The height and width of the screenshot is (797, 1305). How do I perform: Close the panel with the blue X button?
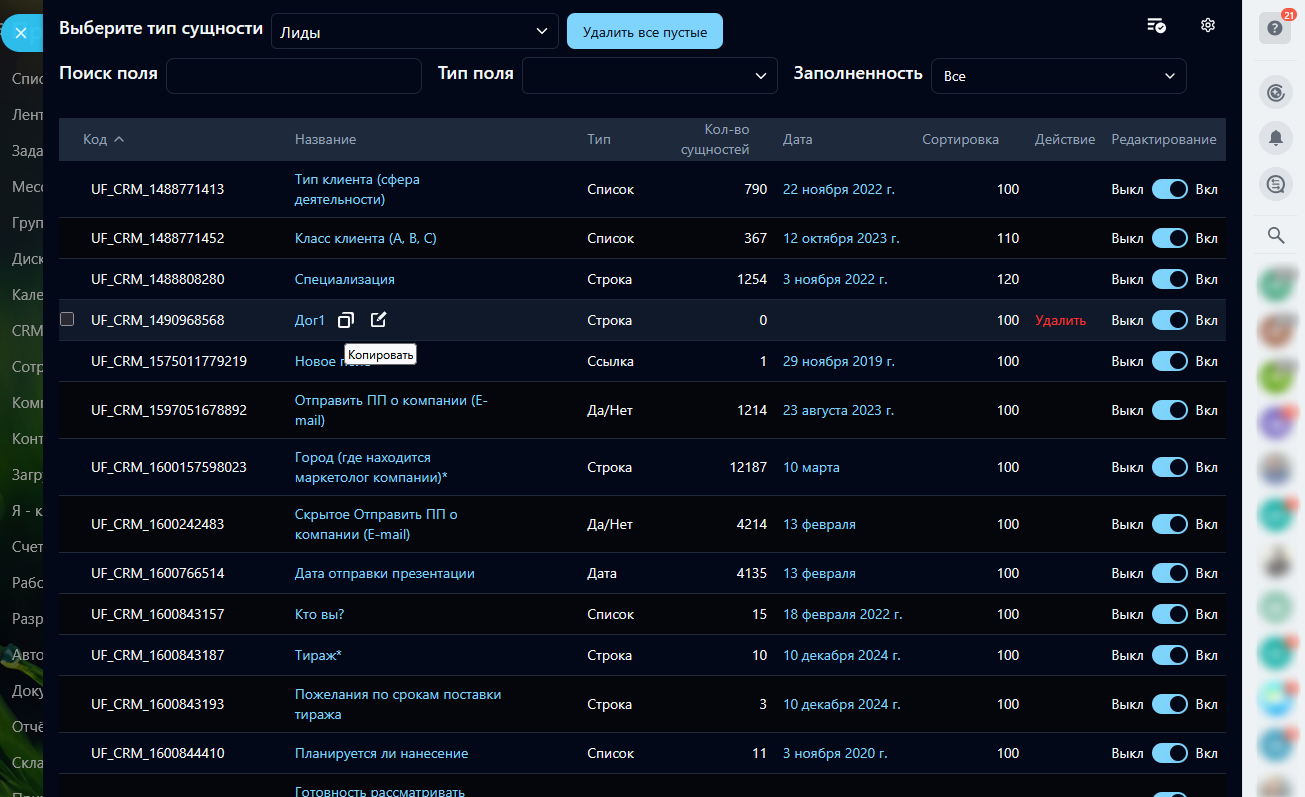[21, 33]
